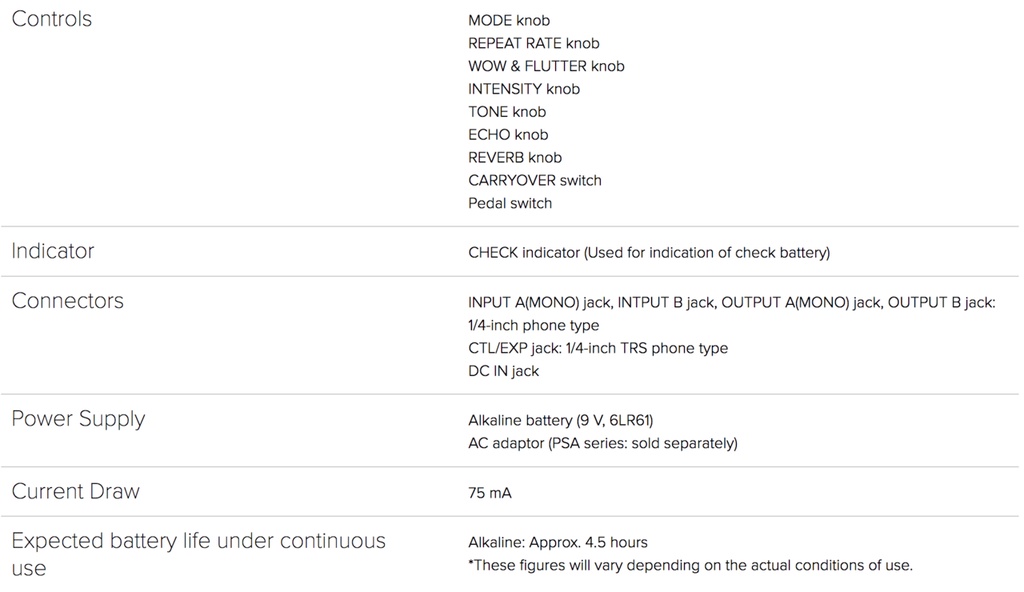Viewport: 1024px width, 592px height.
Task: Click the CARRYOVER switch entry
Action: pos(534,181)
